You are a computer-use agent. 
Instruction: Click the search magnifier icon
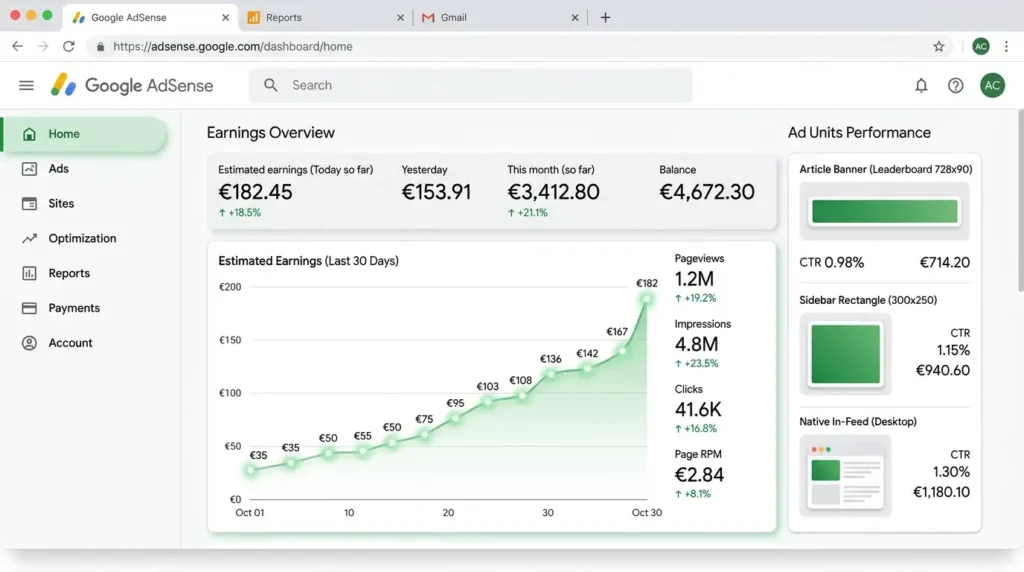tap(270, 85)
